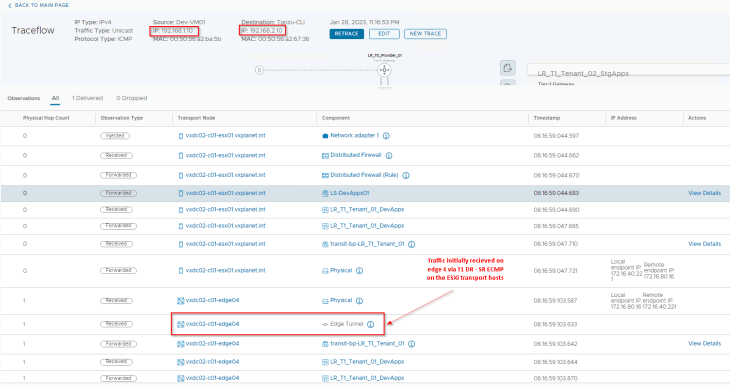Click the EDIT button
Viewport: 730px width, 385px height.
384,34
